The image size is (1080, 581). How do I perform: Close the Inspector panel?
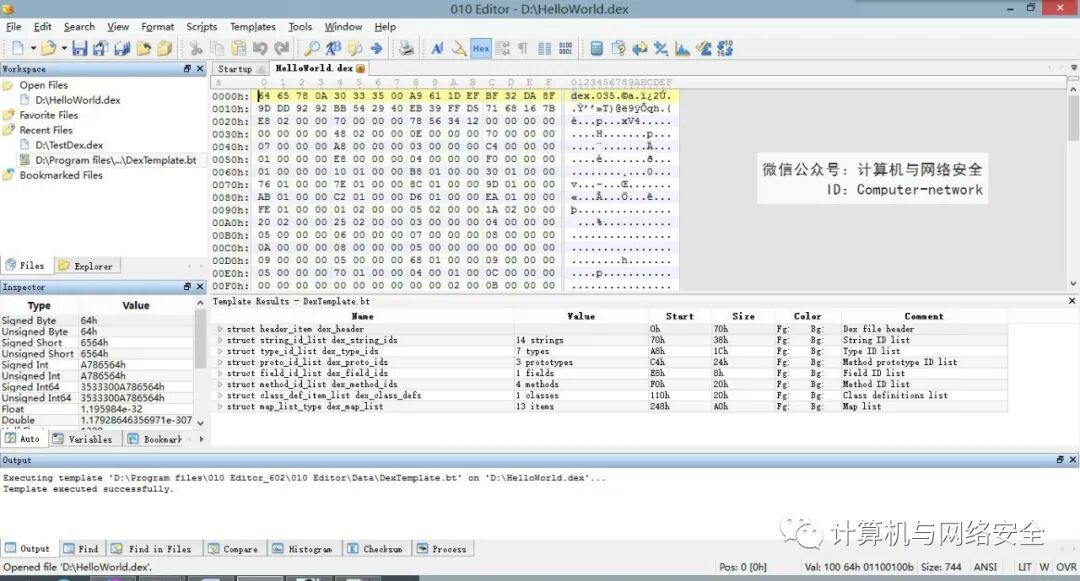[x=200, y=286]
